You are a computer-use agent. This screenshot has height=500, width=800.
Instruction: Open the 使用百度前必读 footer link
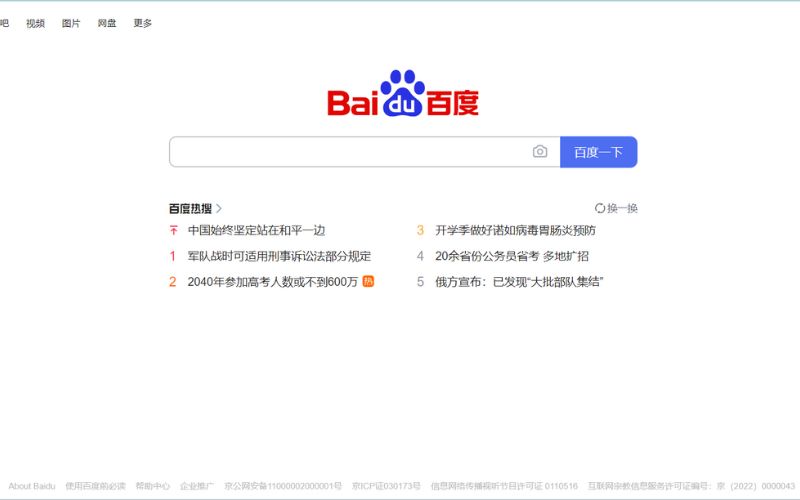95,486
